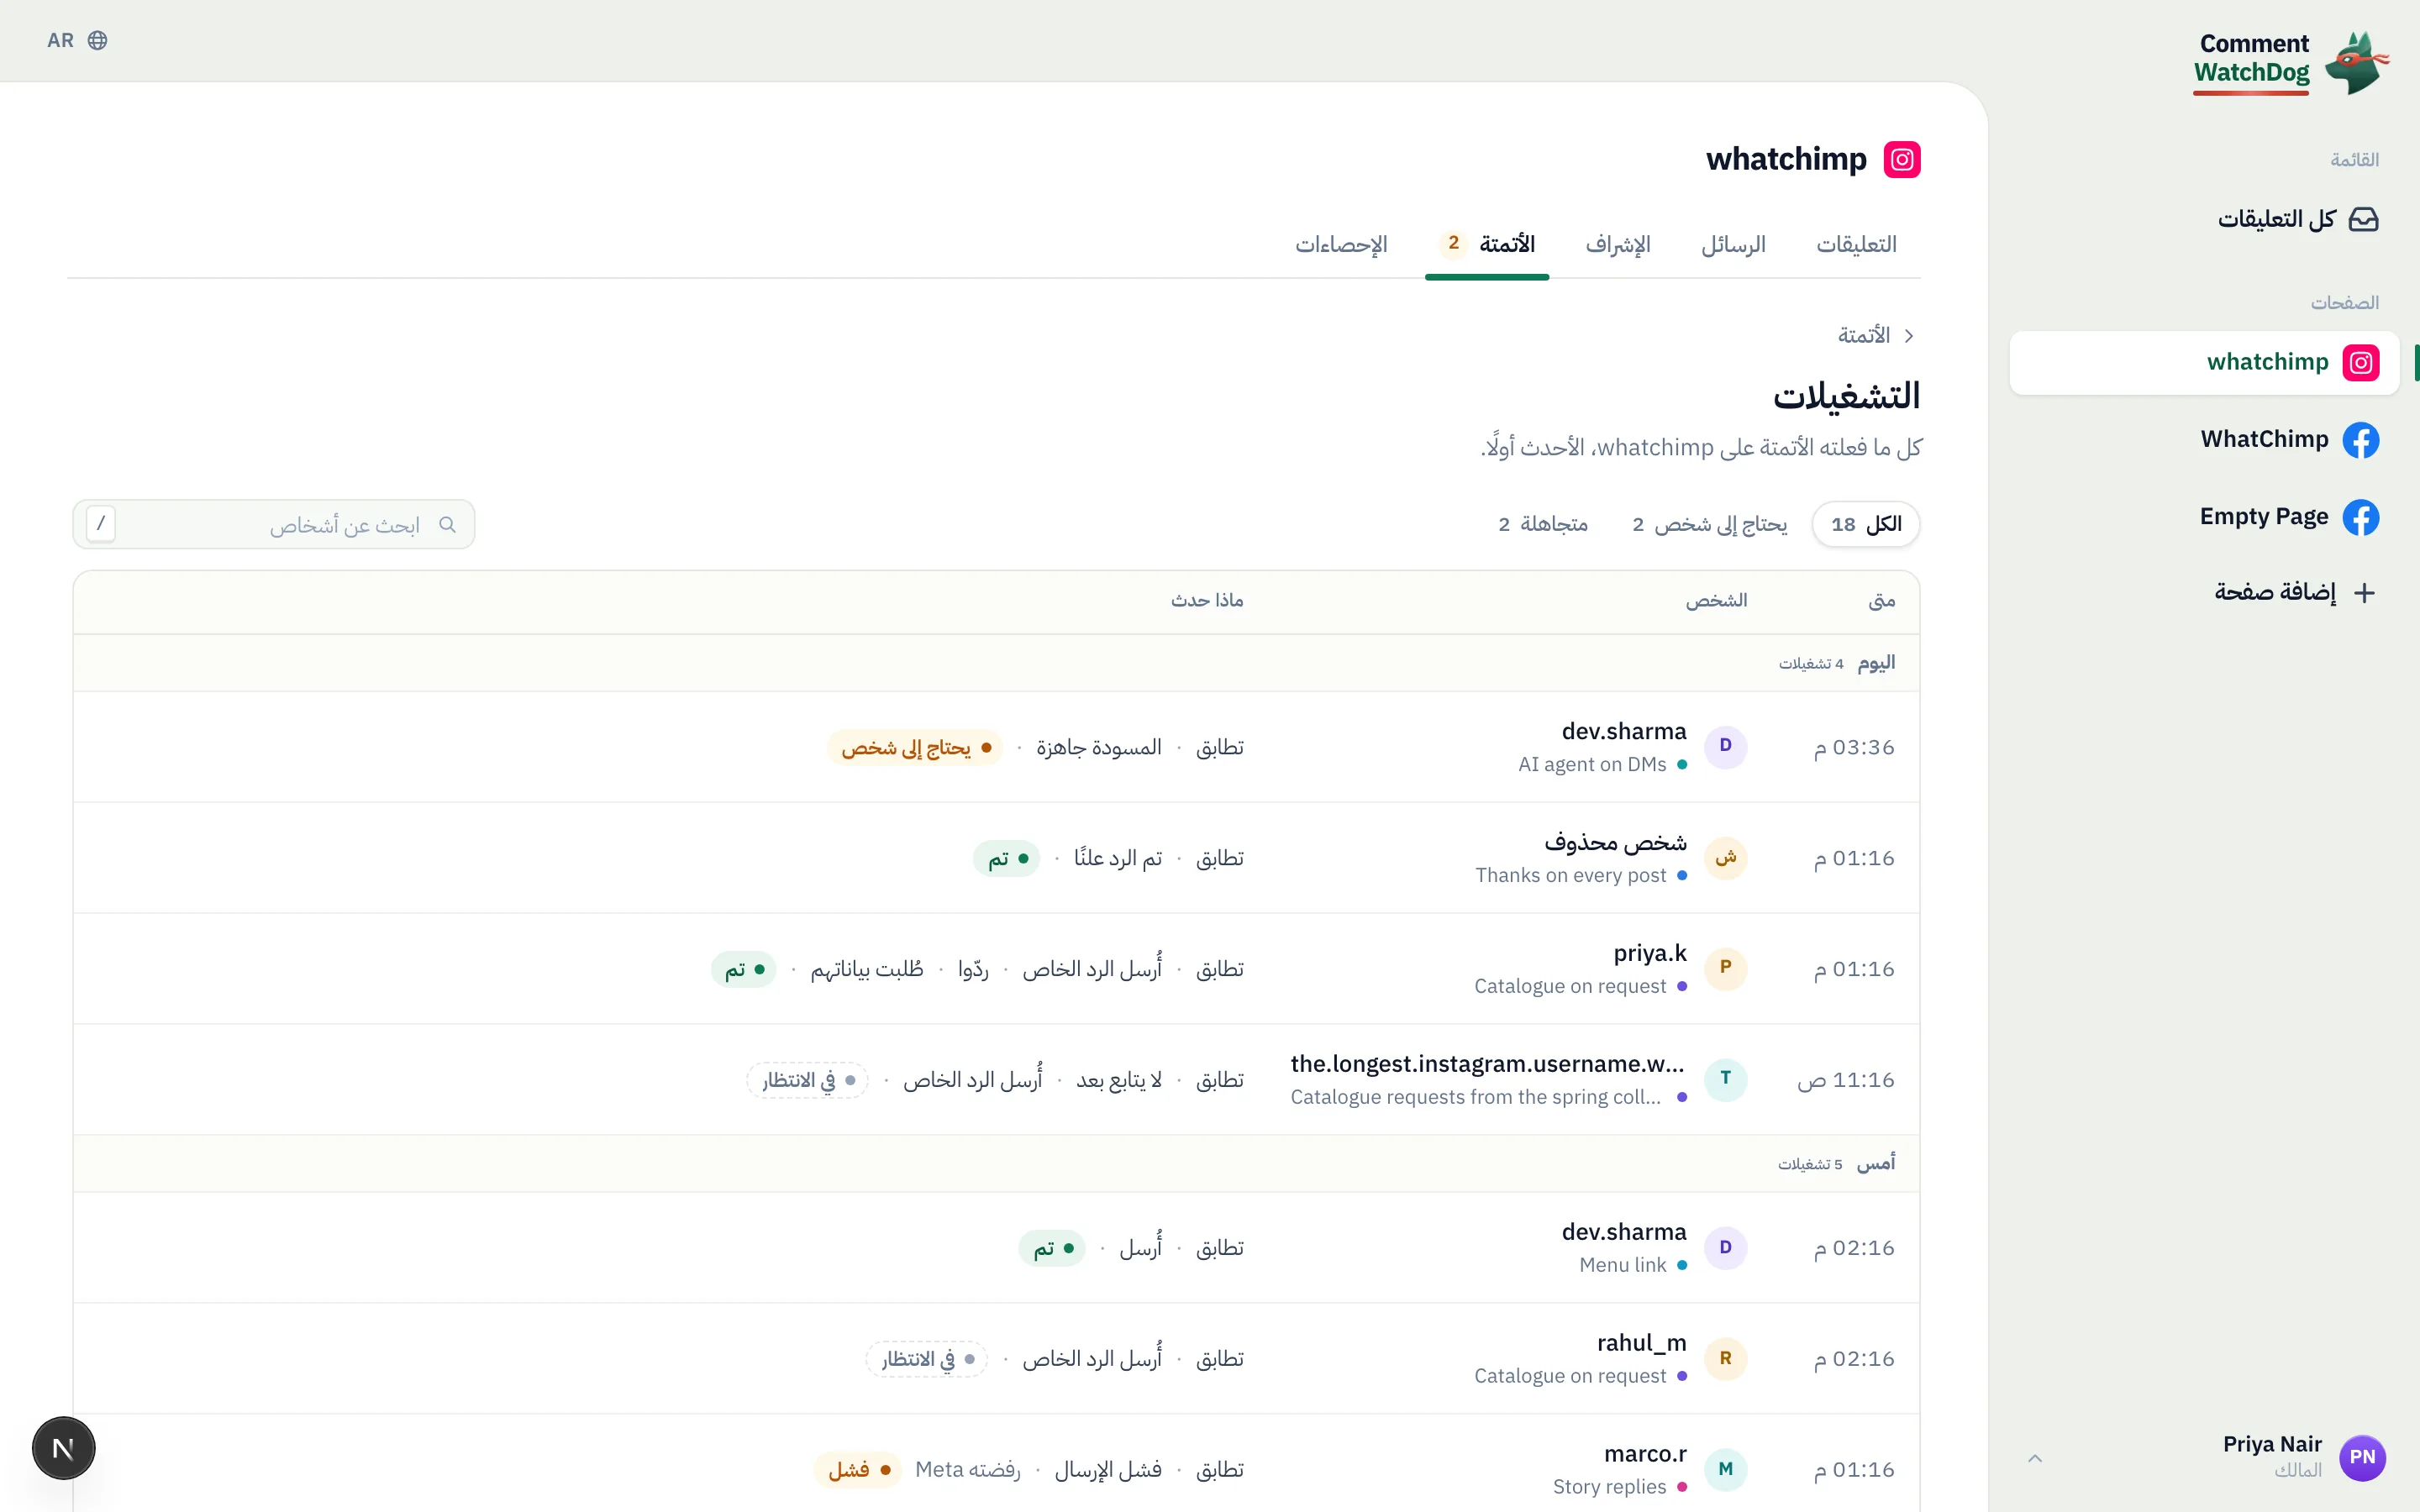Click the فشل badge in marco.r row

pyautogui.click(x=858, y=1470)
